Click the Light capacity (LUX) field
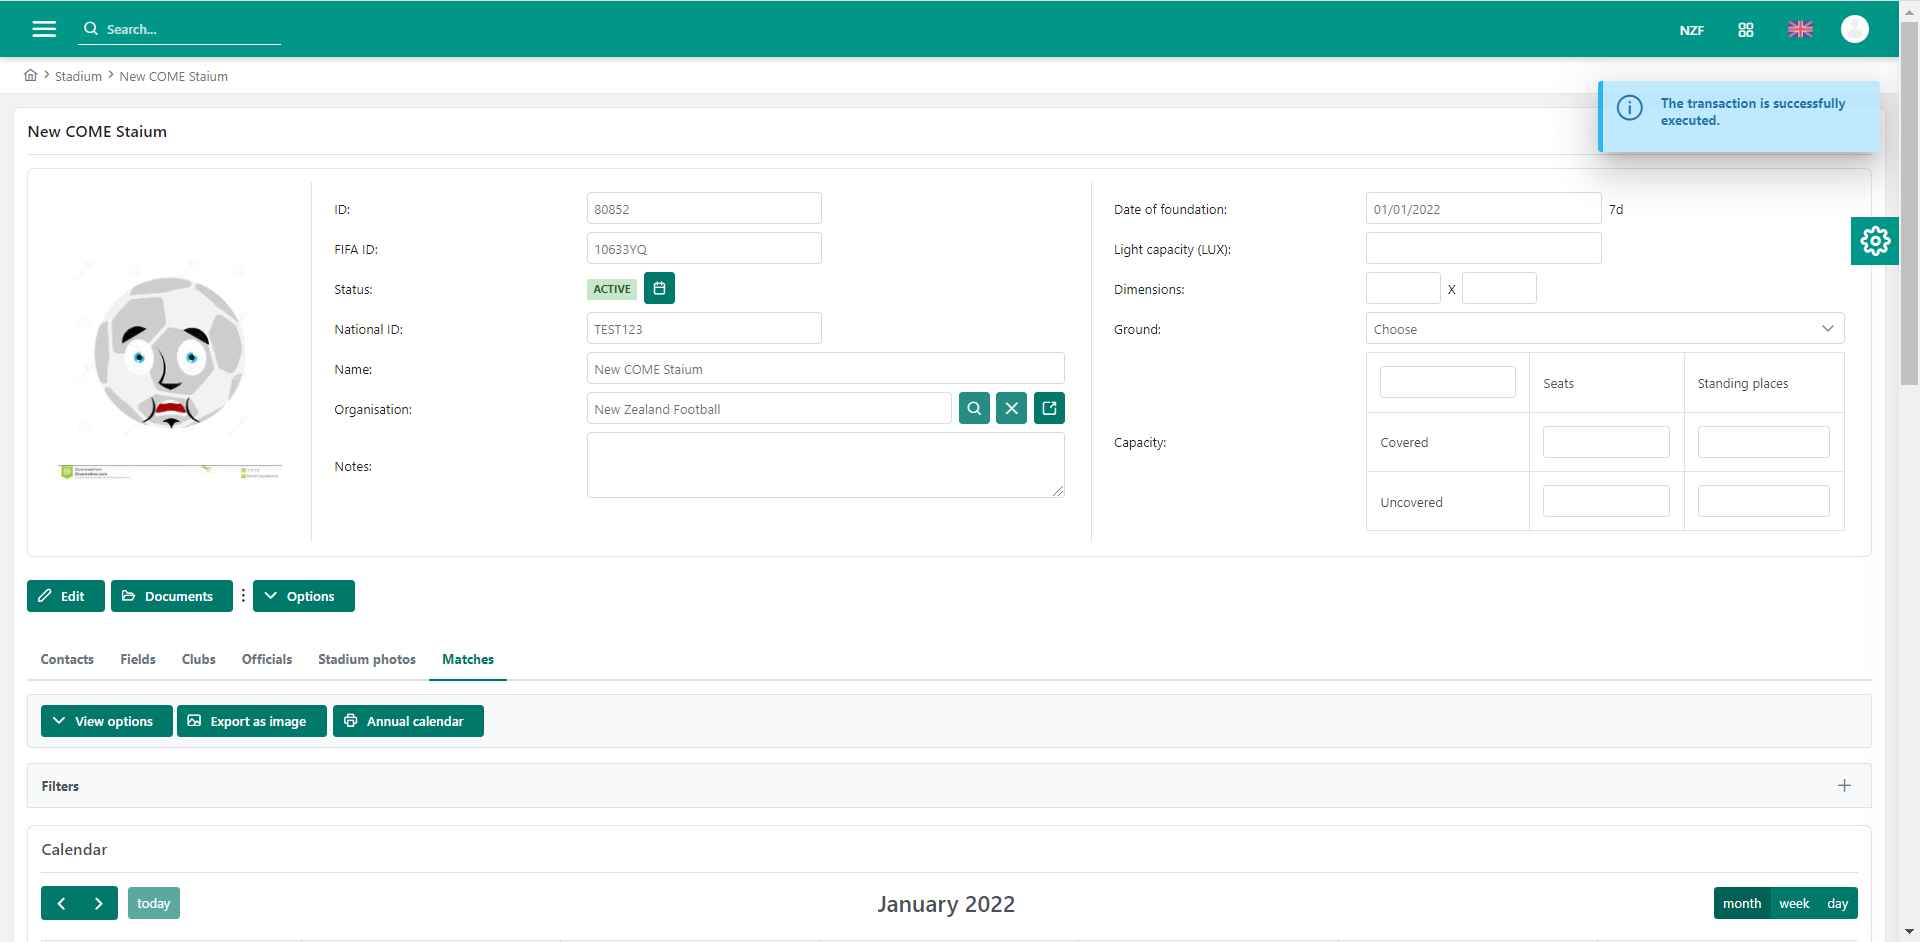 coord(1483,249)
